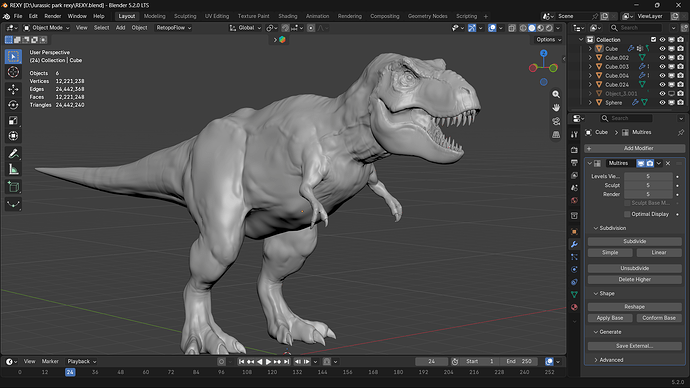This screenshot has width=690, height=388.
Task: Open the Particles properties tab
Action: coord(574,257)
